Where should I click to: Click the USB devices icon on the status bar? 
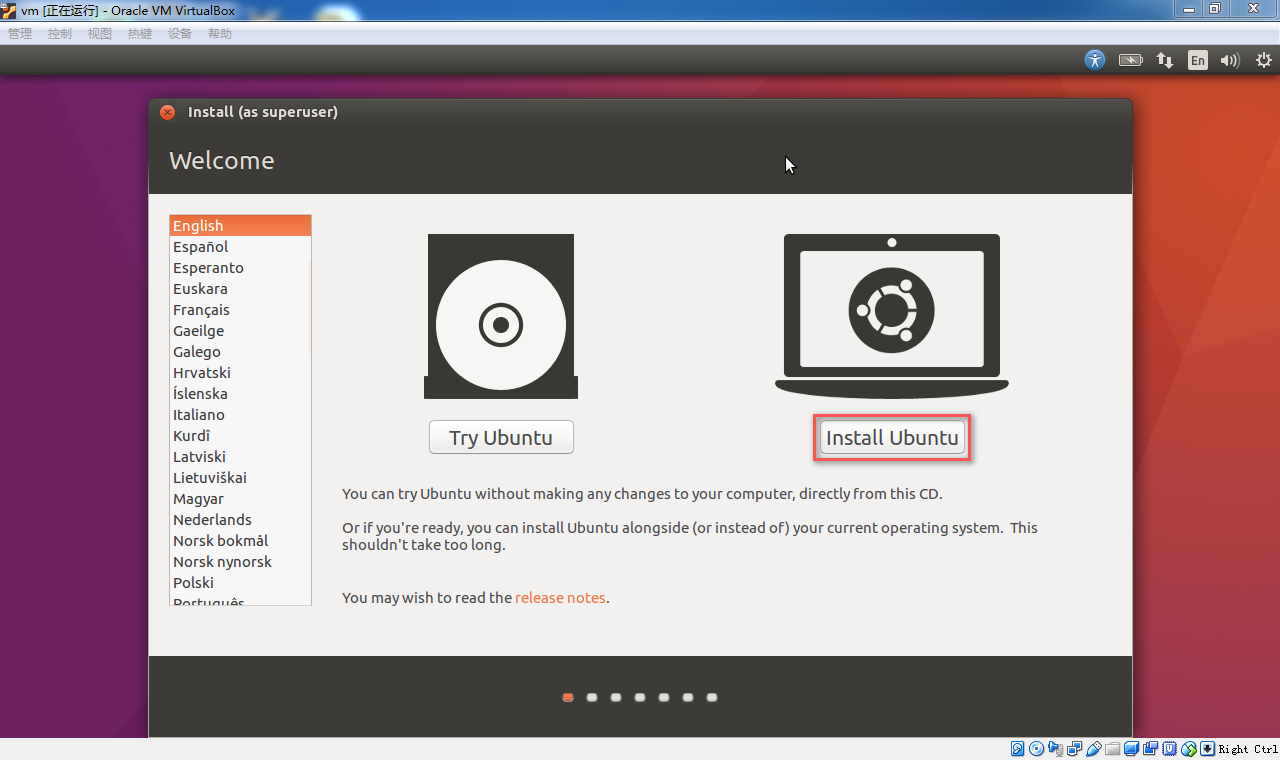pos(1094,748)
